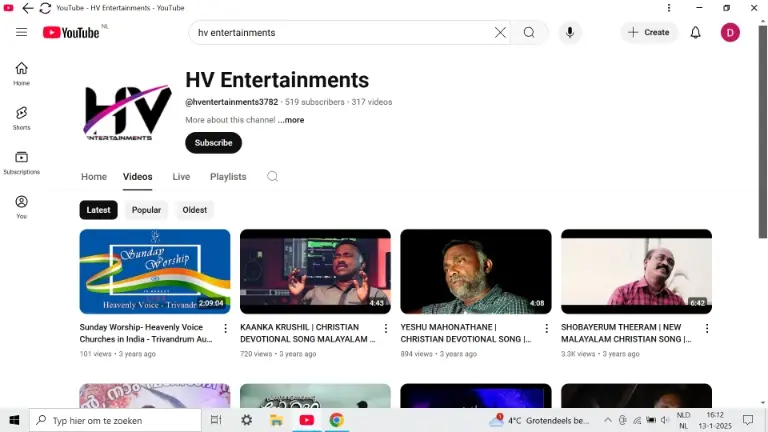Open Windows notification center
The image size is (768, 432).
pos(748,420)
